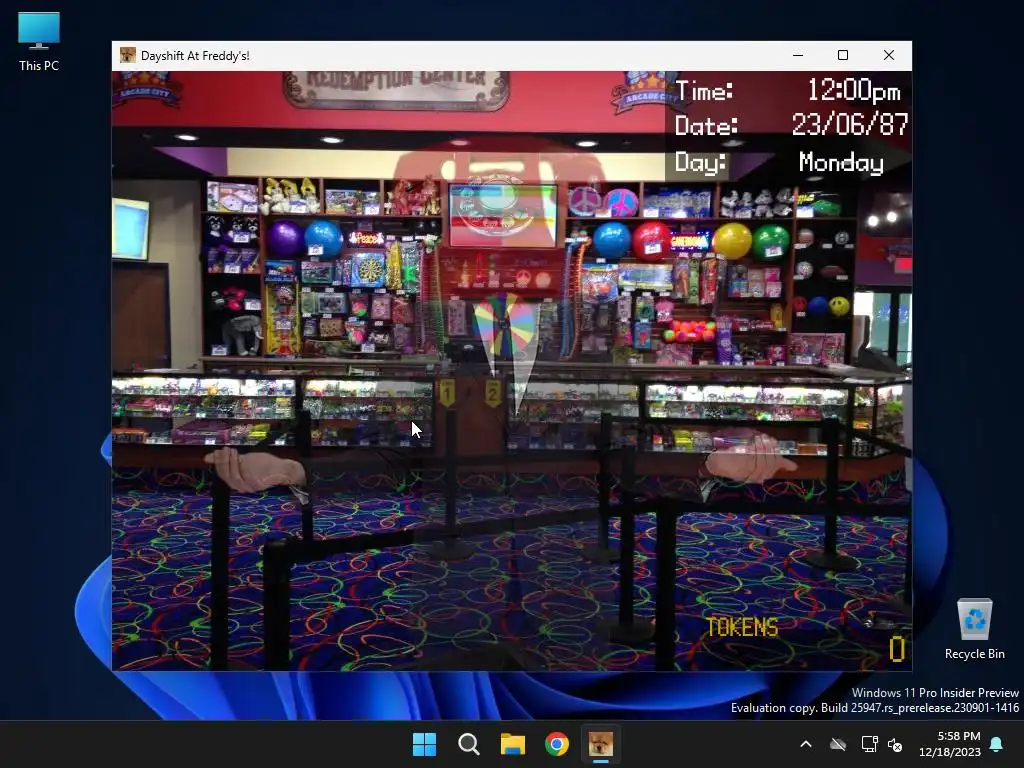Click the yellow smiley face ball
Screen dimensions: 1024x768
click(839, 306)
